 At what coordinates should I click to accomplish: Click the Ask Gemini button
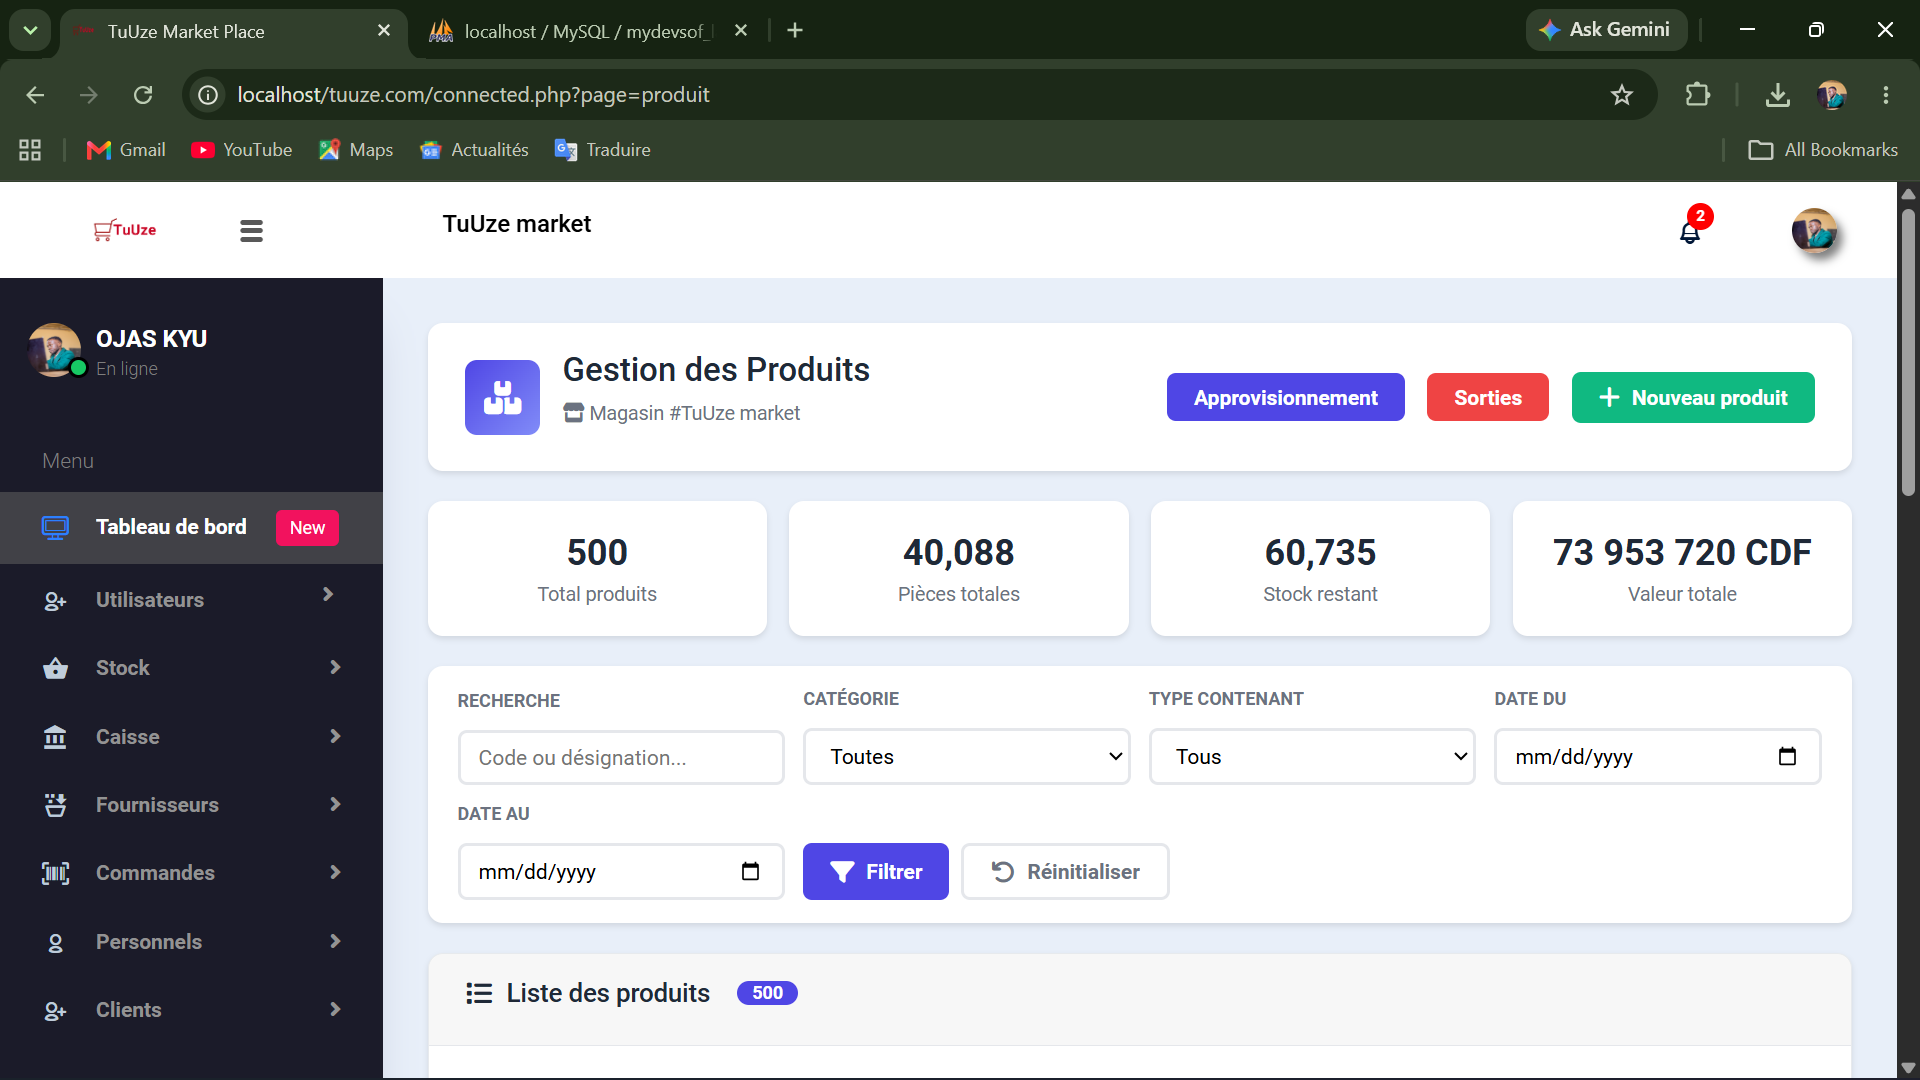[x=1606, y=30]
